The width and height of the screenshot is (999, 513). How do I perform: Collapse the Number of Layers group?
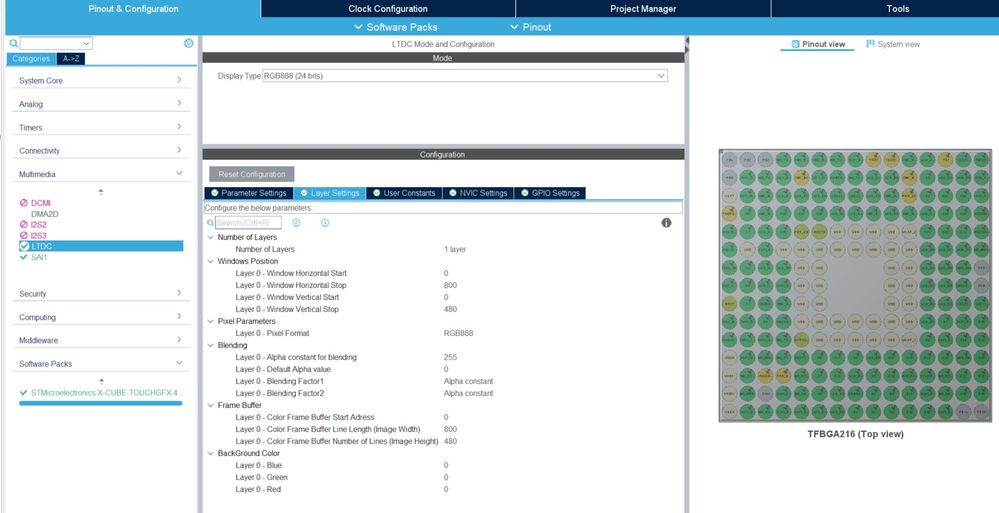[x=211, y=237]
